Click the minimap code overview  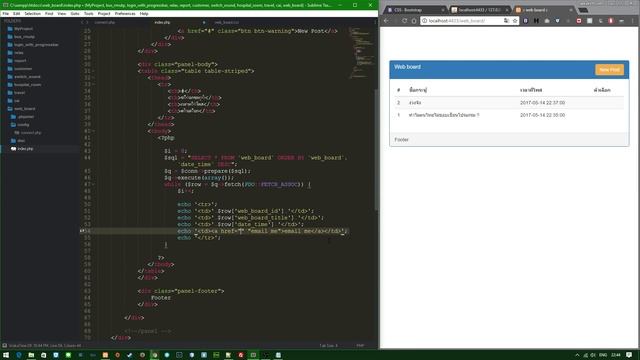(361, 52)
